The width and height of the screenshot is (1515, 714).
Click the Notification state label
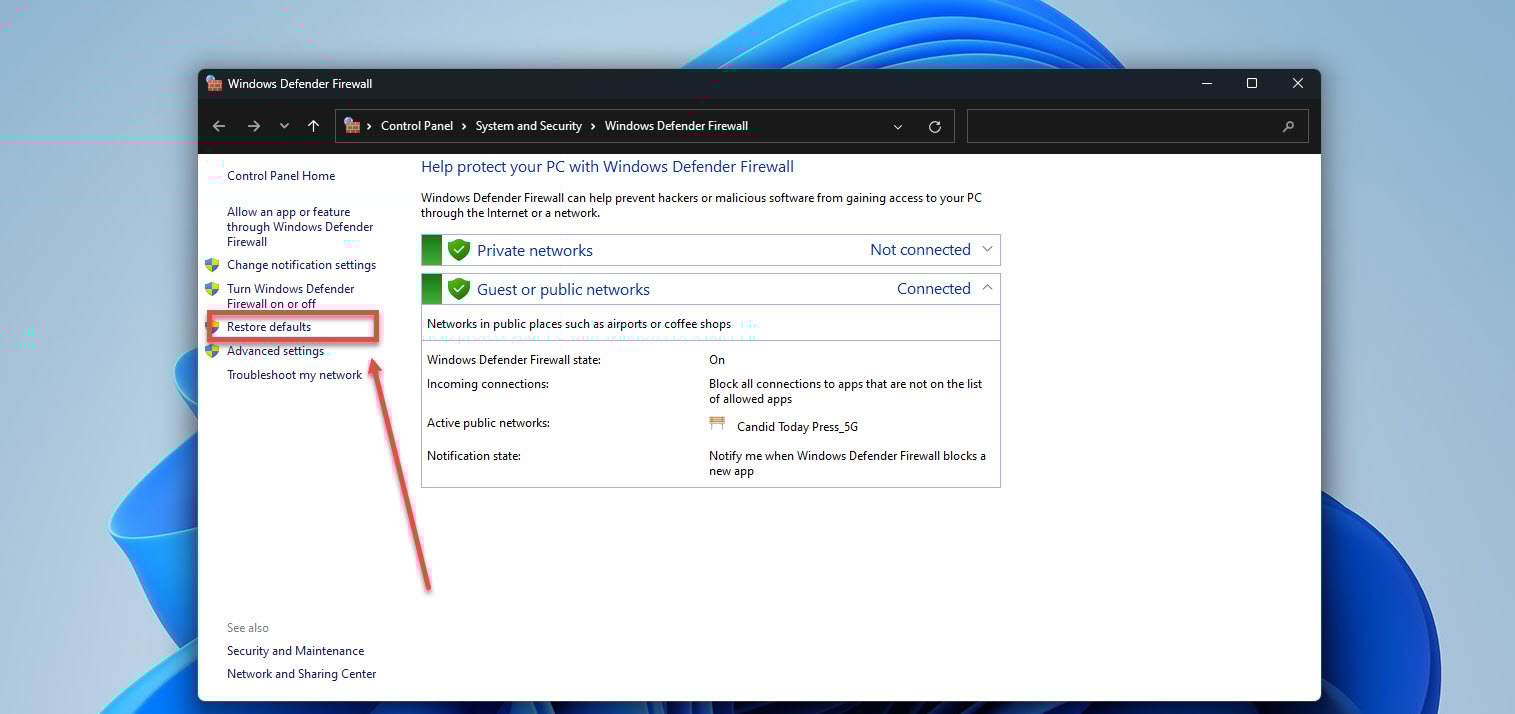click(x=474, y=456)
